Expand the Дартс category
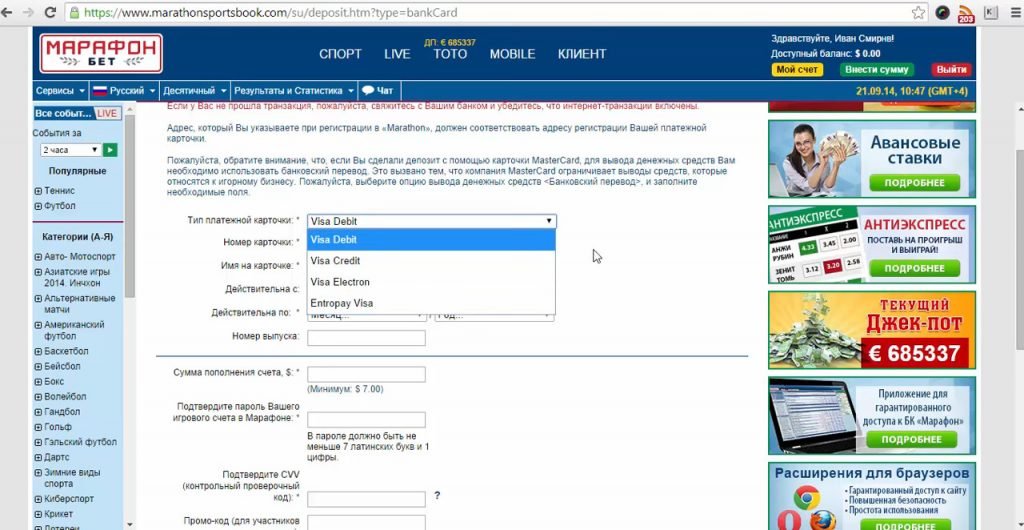The height and width of the screenshot is (530, 1024). point(38,458)
